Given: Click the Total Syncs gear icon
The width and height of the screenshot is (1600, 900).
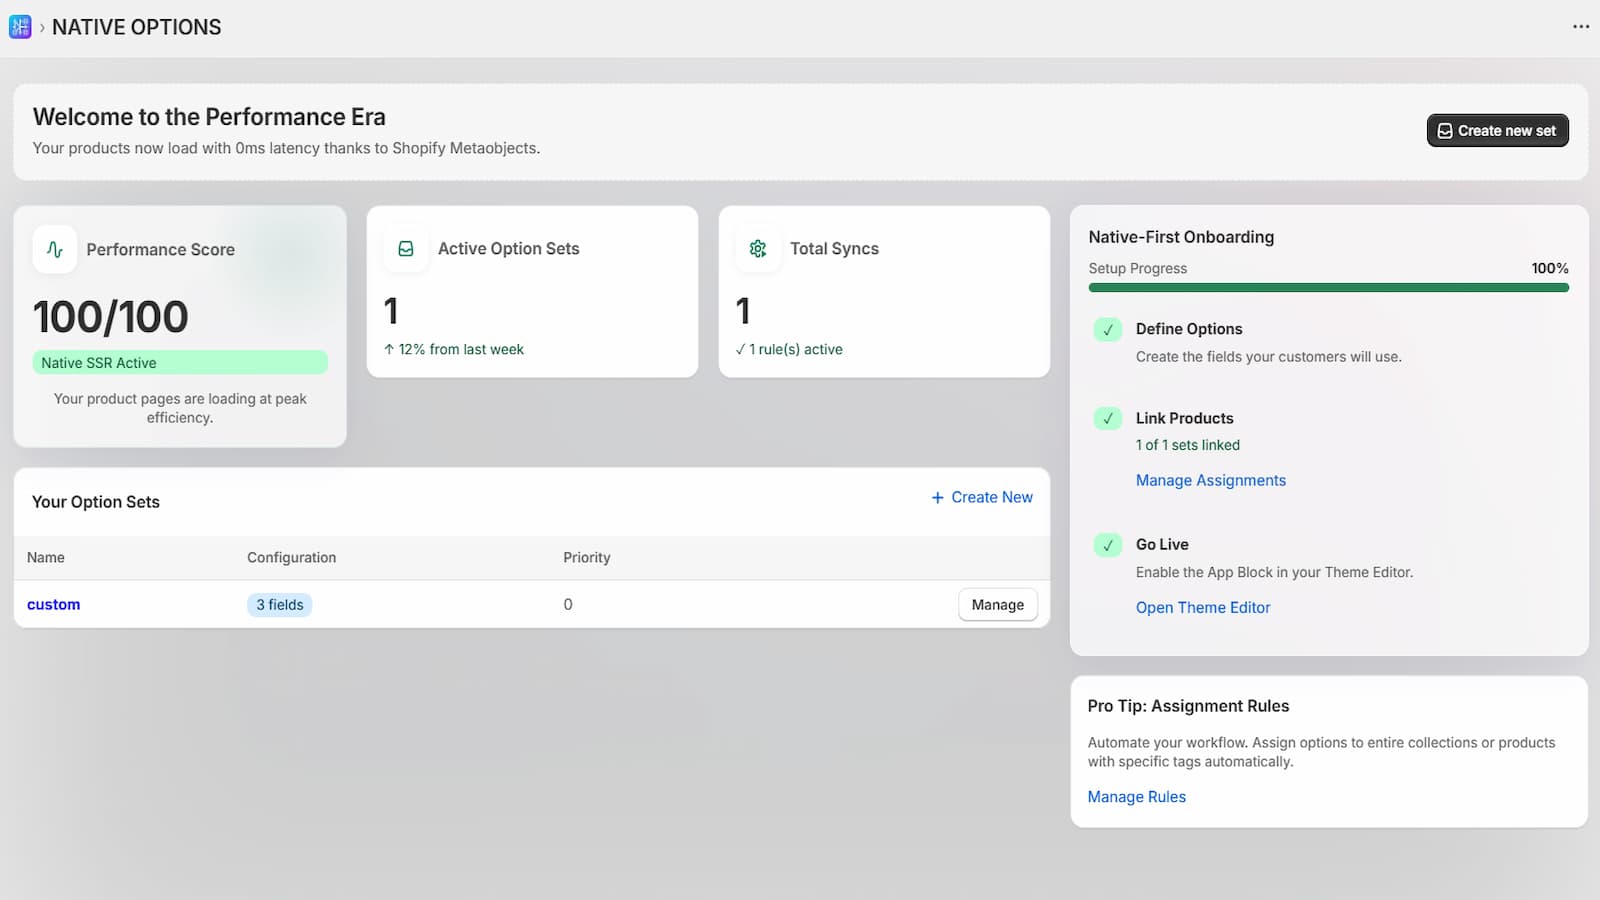Looking at the screenshot, I should pyautogui.click(x=758, y=249).
